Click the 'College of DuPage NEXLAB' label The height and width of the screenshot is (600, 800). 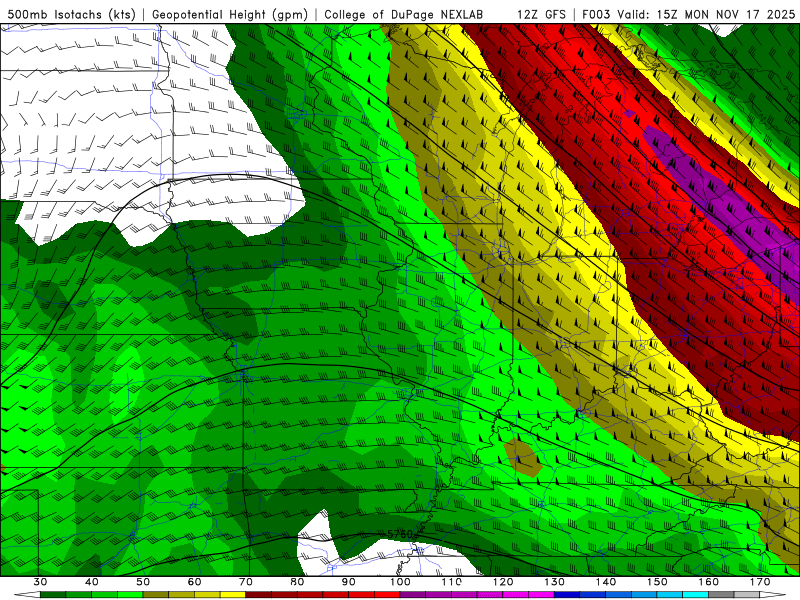click(403, 14)
